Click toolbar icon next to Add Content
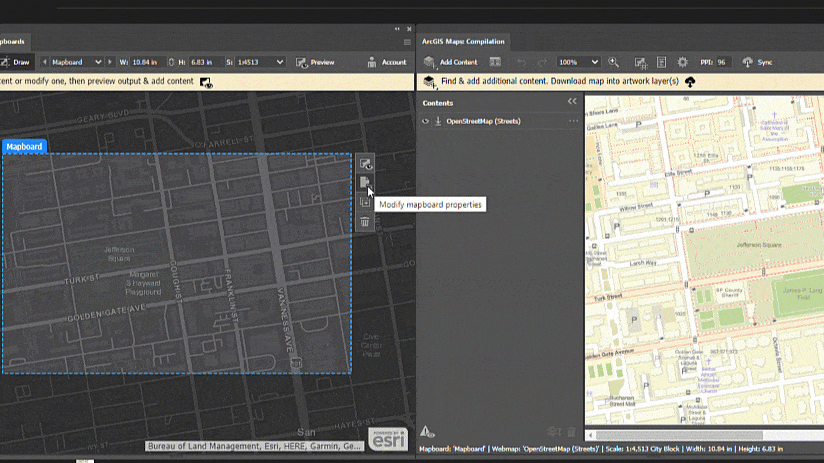The image size is (824, 463). (x=495, y=62)
